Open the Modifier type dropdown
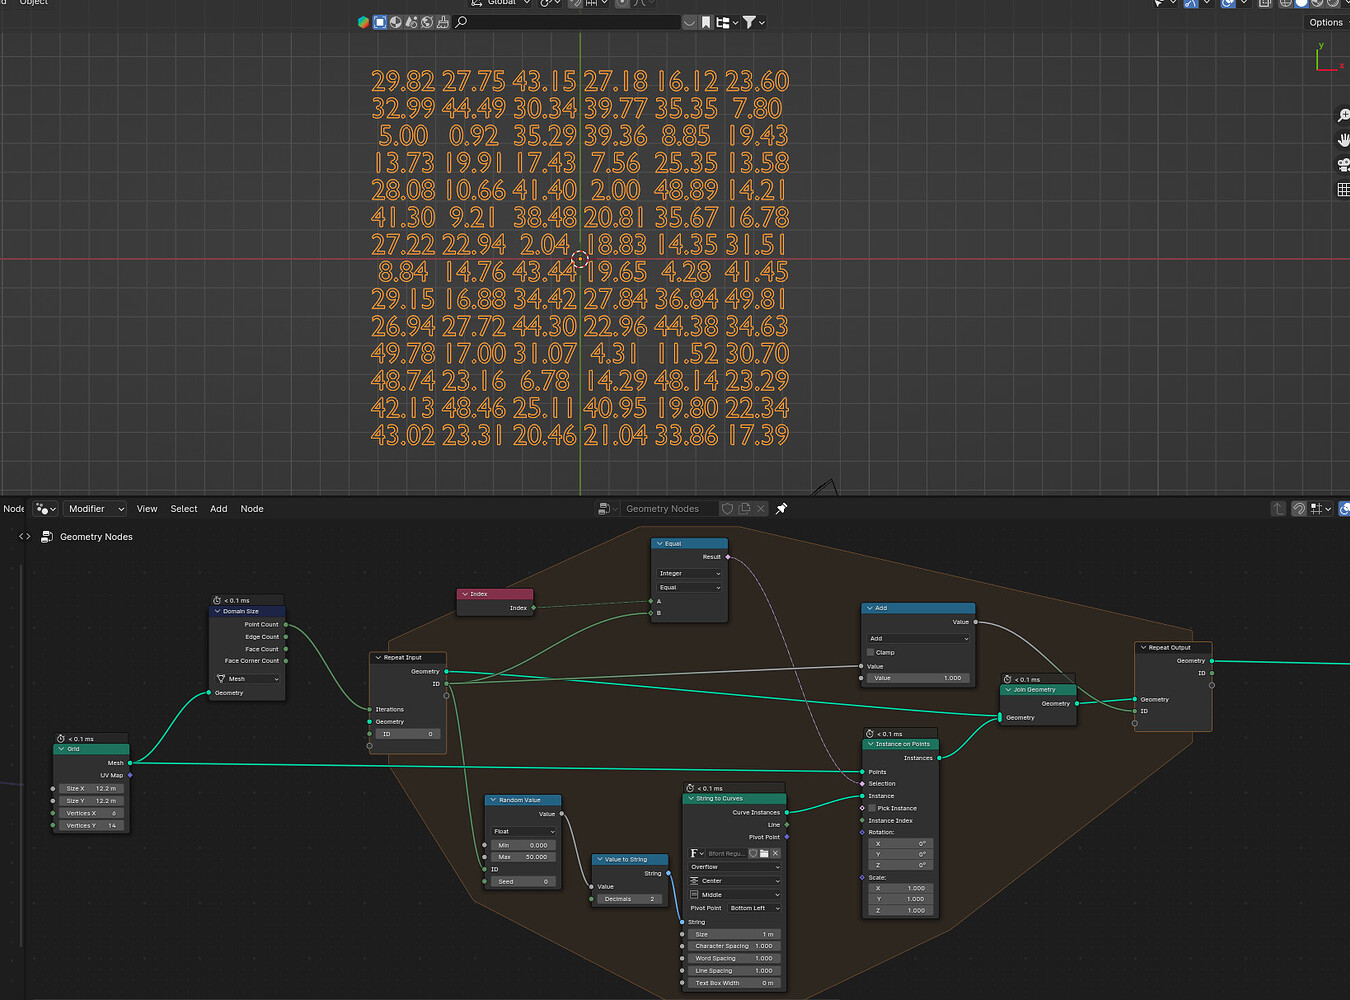 pyautogui.click(x=95, y=509)
